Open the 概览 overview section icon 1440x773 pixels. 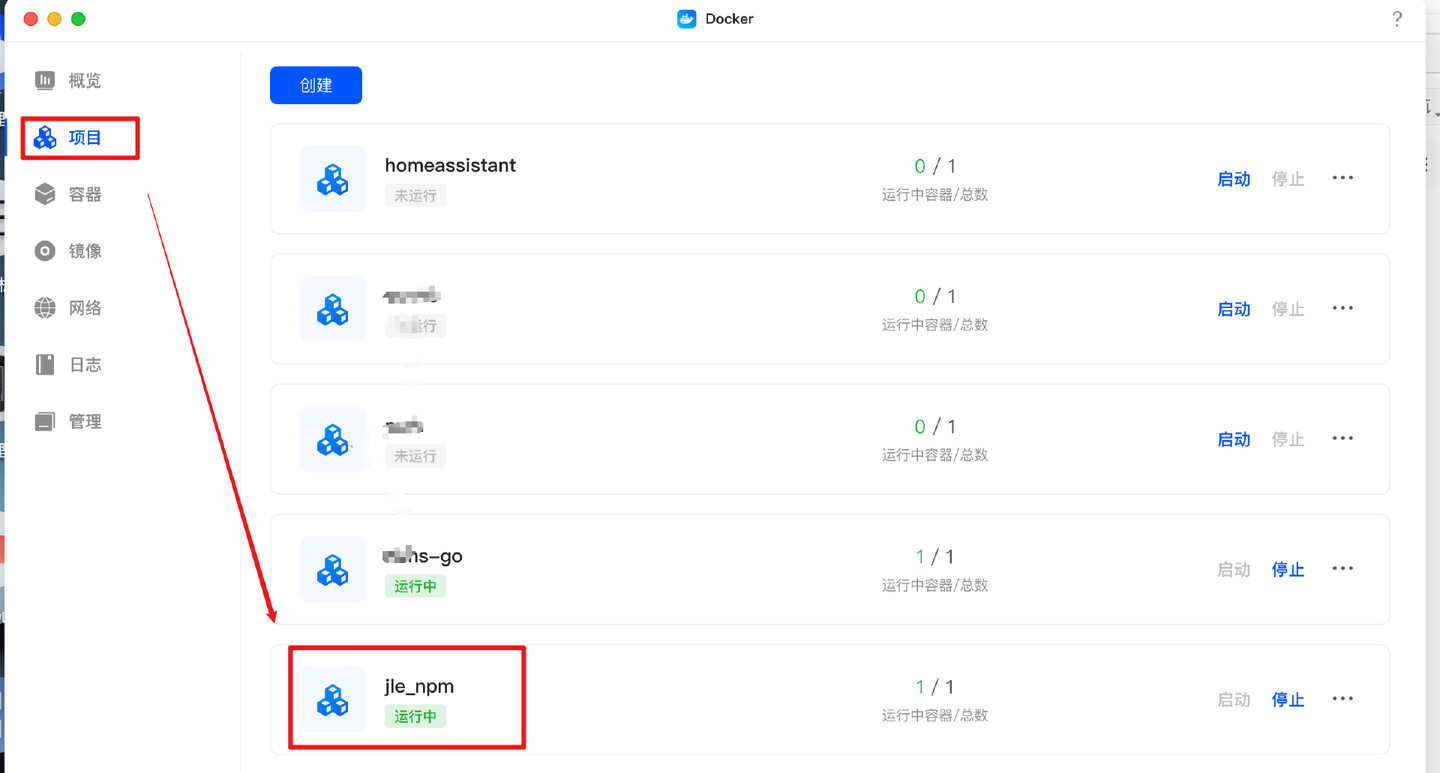click(x=45, y=81)
